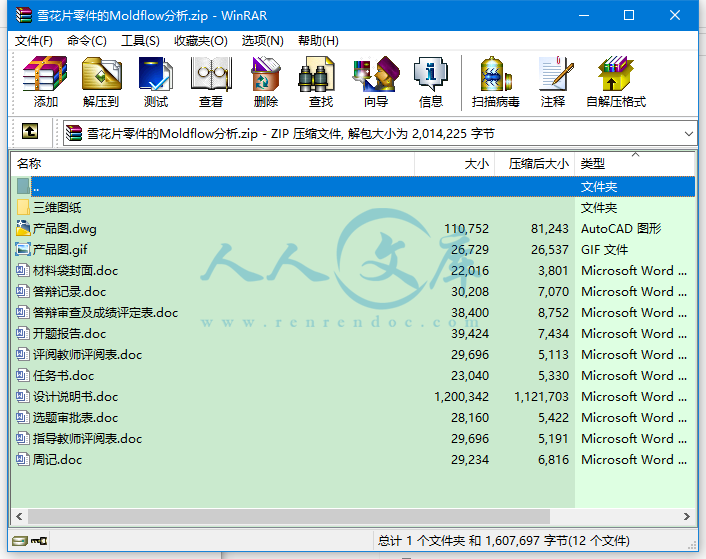706x559 pixels.
Task: Click the key icon in status bar
Action: tap(39, 541)
